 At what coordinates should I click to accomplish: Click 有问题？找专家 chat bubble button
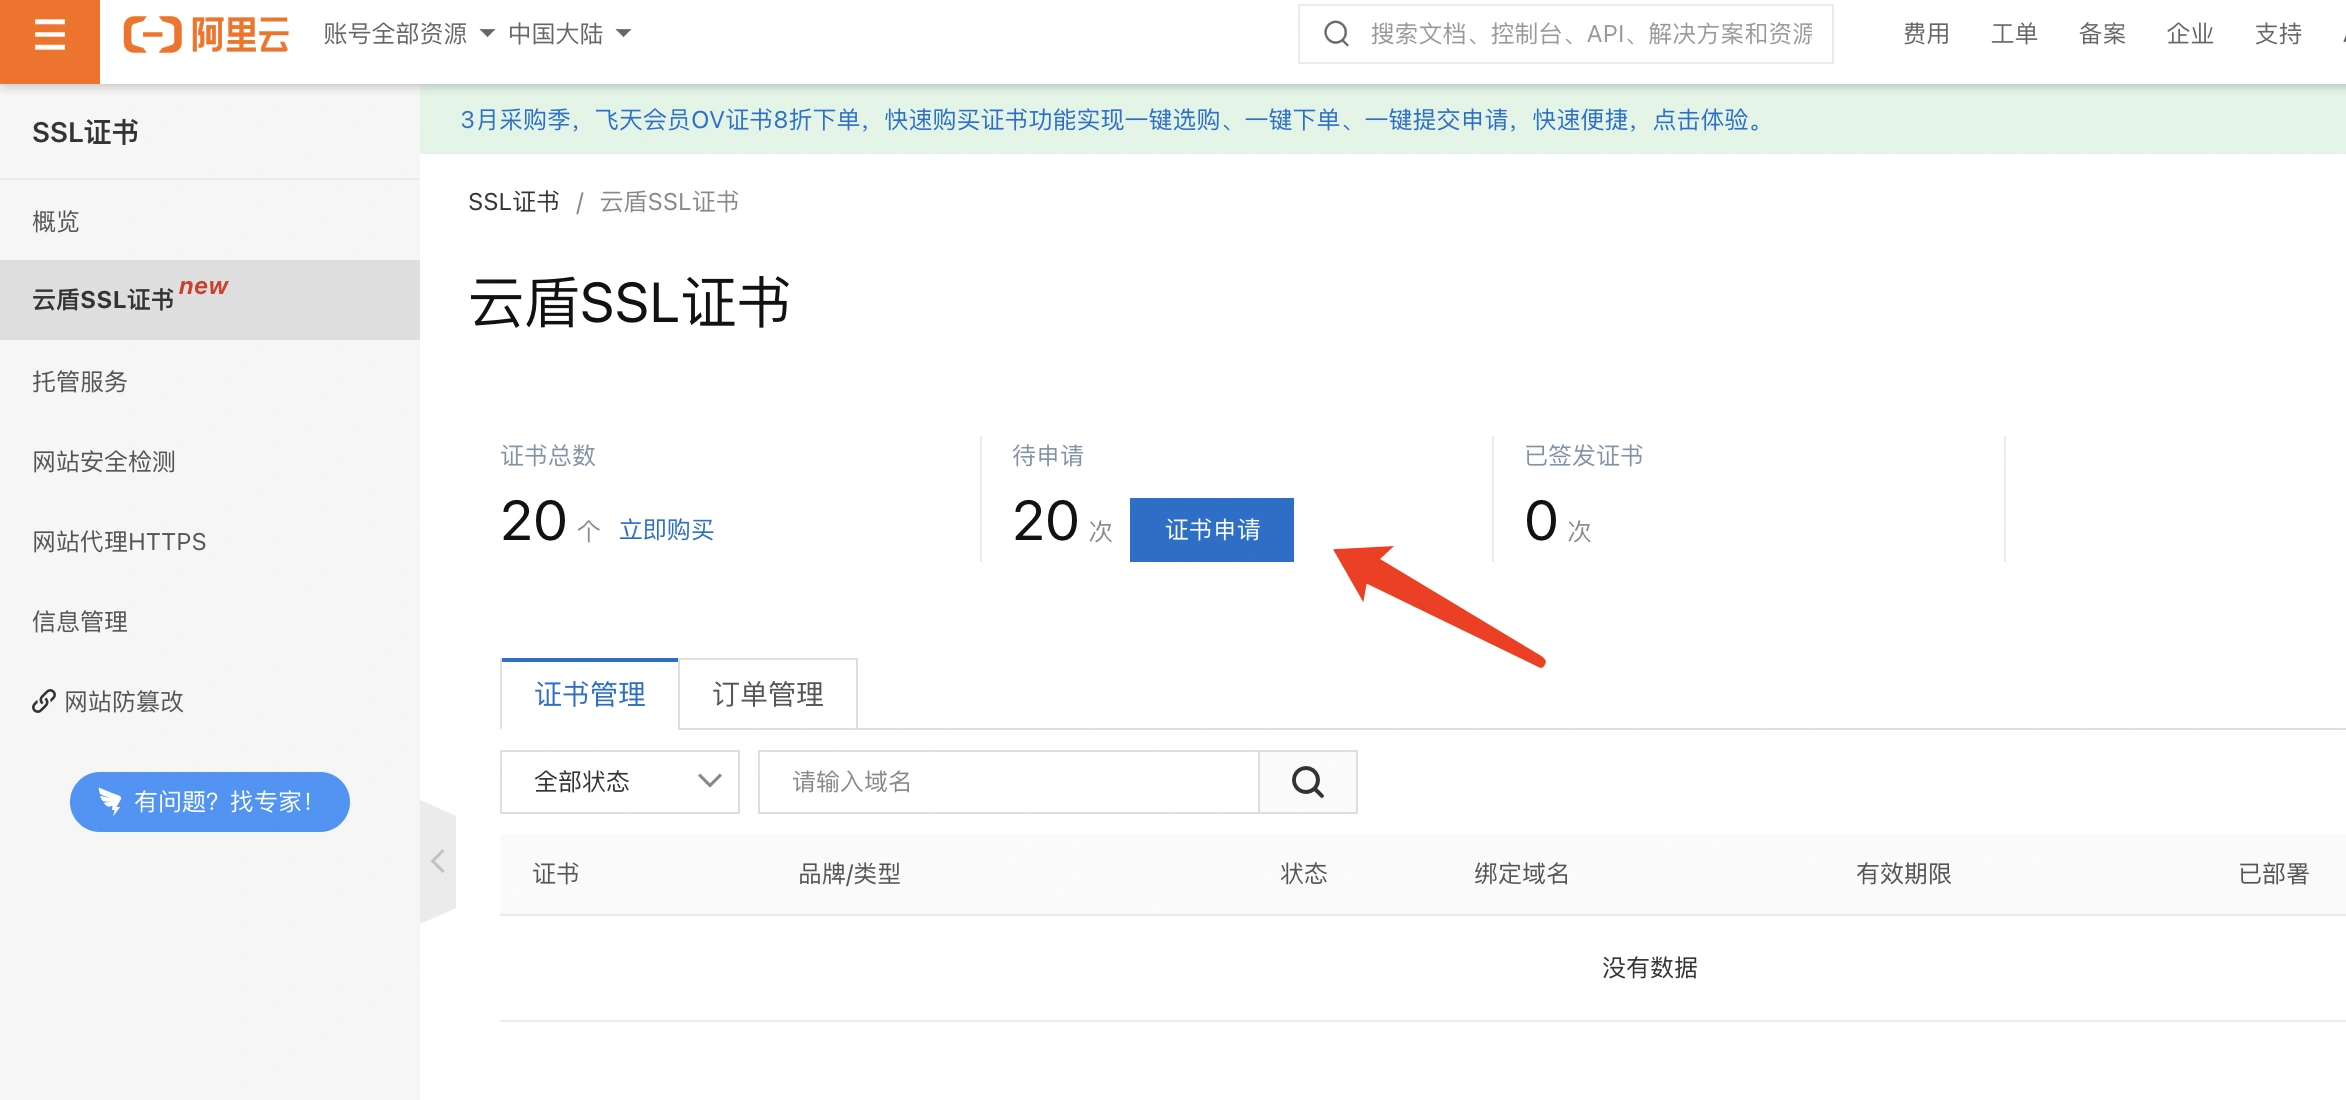[x=210, y=802]
